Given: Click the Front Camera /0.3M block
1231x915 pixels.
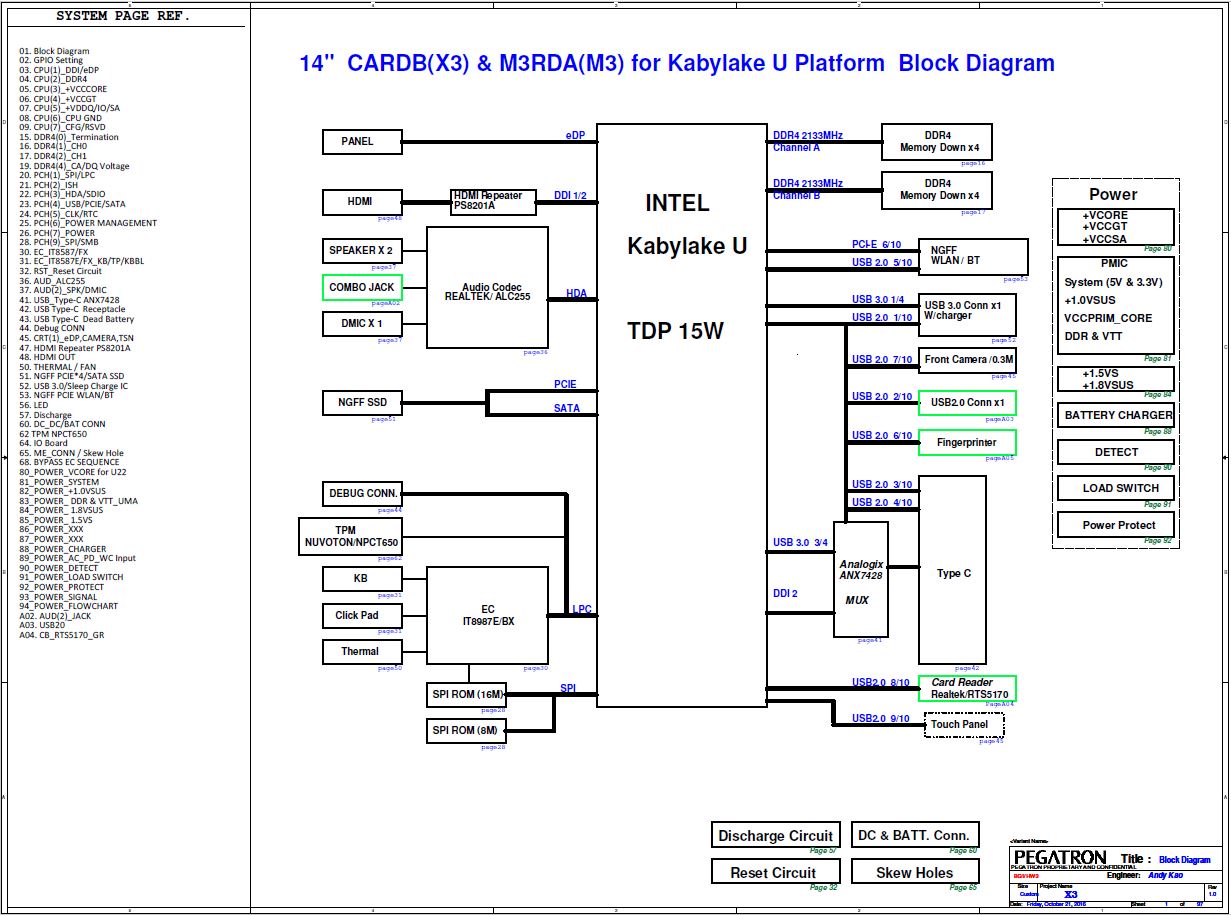Looking at the screenshot, I should [968, 360].
